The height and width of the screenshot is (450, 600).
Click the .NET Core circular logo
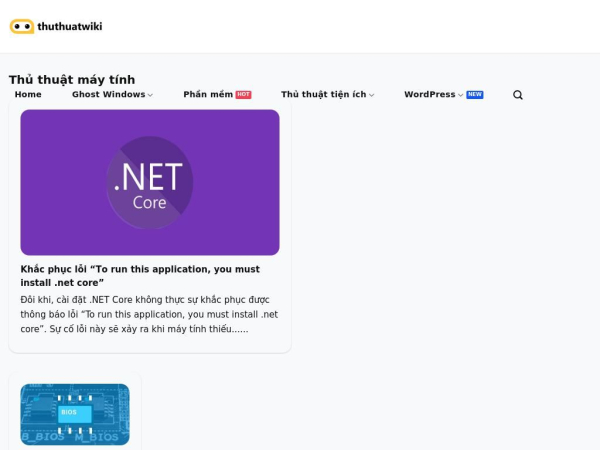click(150, 183)
